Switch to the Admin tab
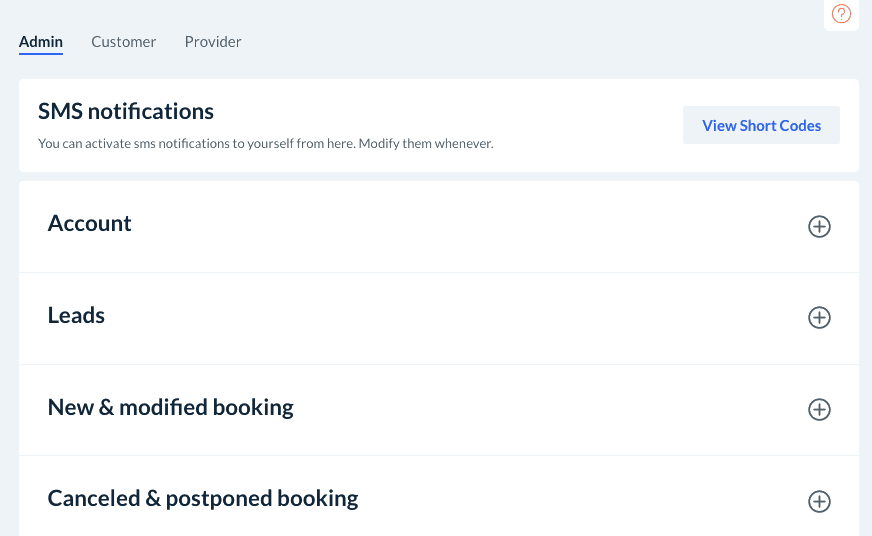Screen dimensions: 872x536 pos(41,42)
